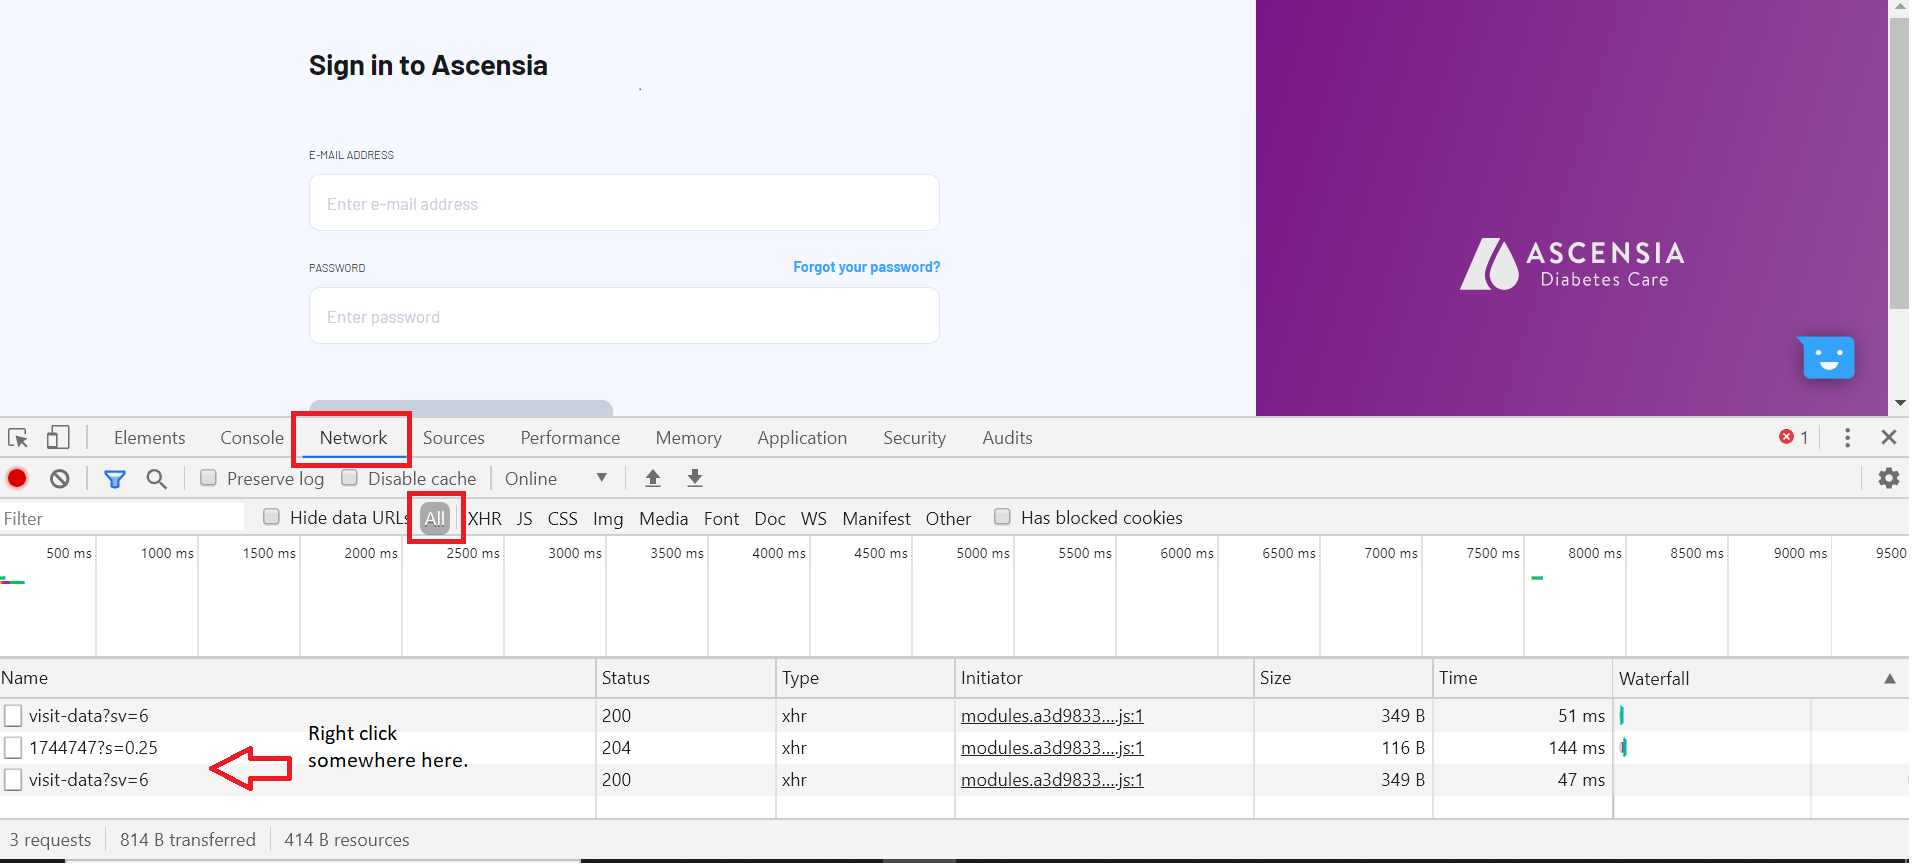Click the page vertical scrollbar thumb

[1899, 163]
